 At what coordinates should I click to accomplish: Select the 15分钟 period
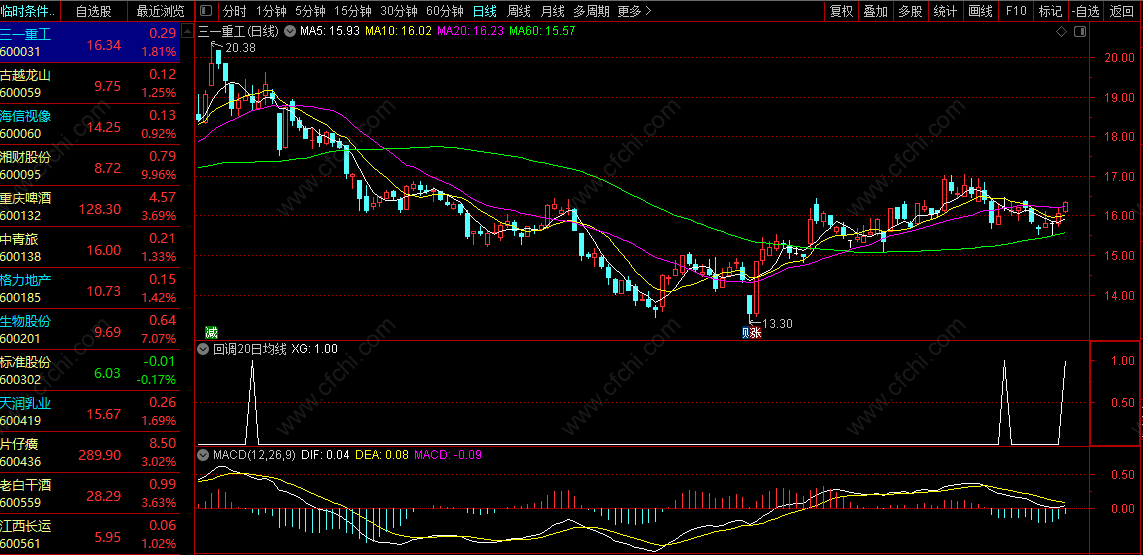click(353, 11)
